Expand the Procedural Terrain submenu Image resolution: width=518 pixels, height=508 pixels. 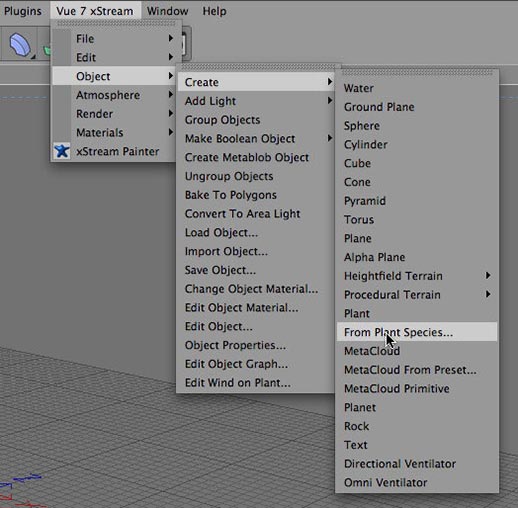(417, 295)
